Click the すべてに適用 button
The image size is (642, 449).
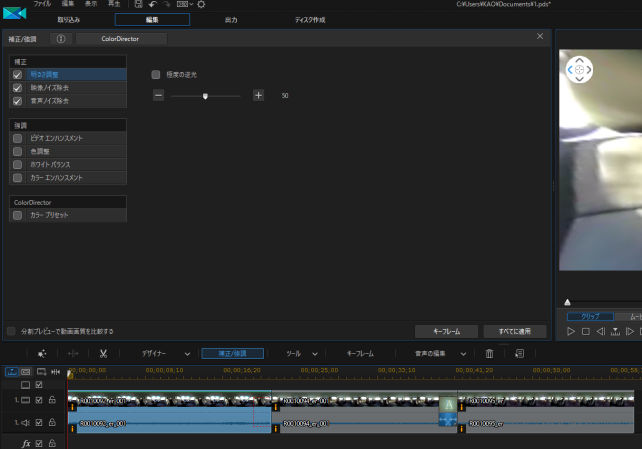(514, 331)
